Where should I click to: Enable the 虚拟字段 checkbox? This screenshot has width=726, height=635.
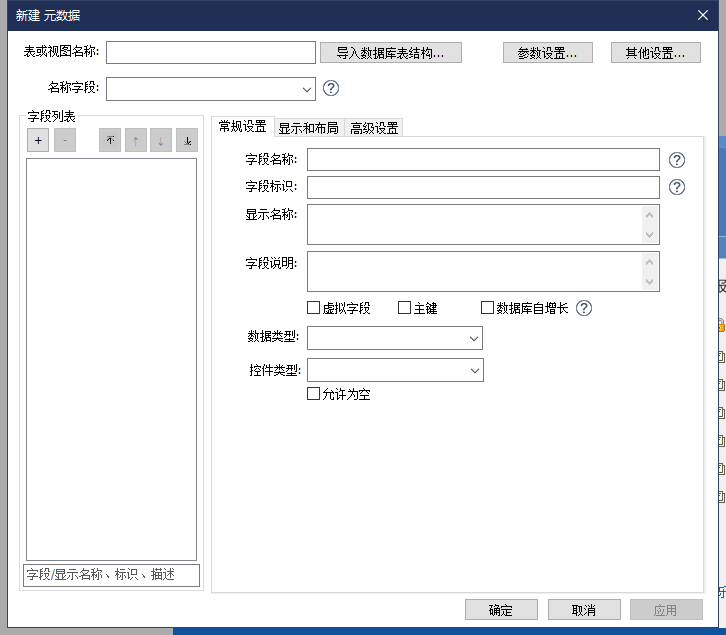click(x=314, y=308)
